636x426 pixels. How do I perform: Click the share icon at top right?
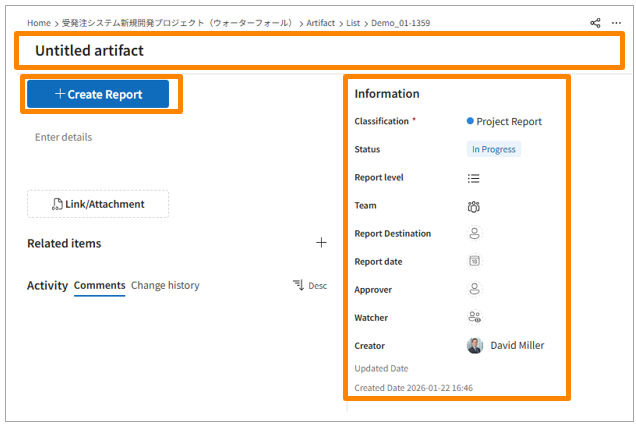(596, 22)
